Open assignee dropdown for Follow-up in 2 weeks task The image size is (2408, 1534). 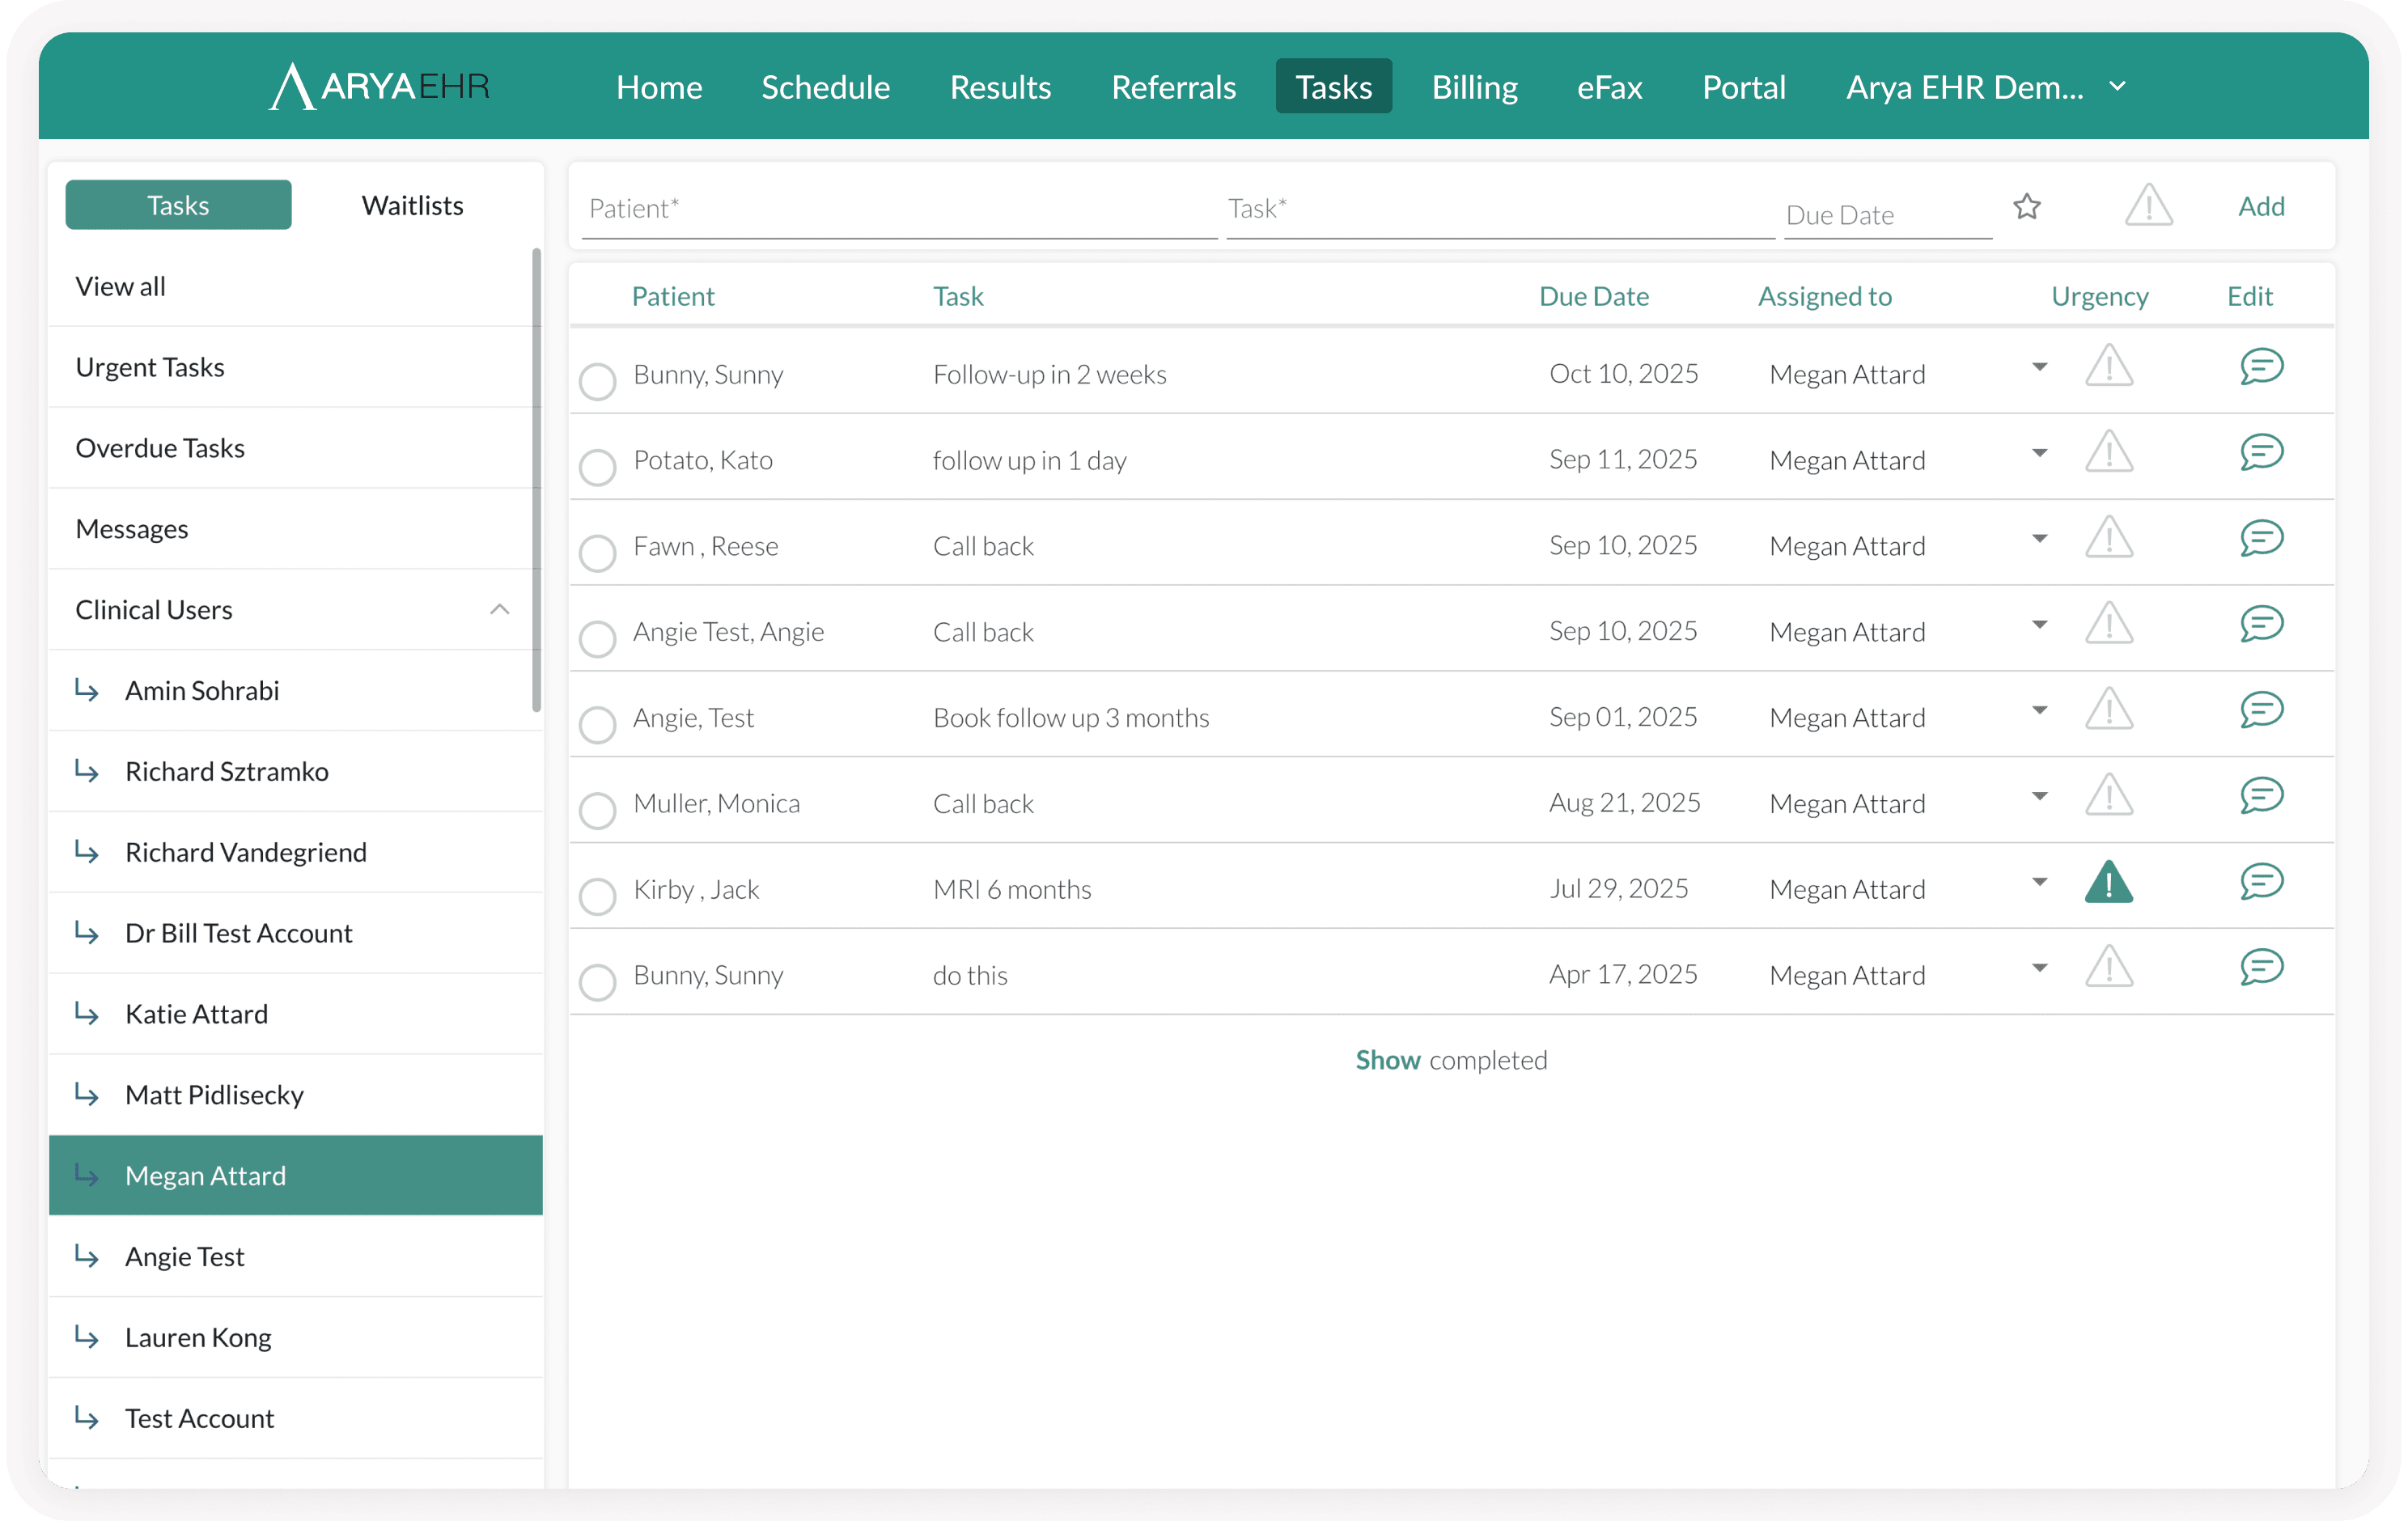tap(2040, 367)
